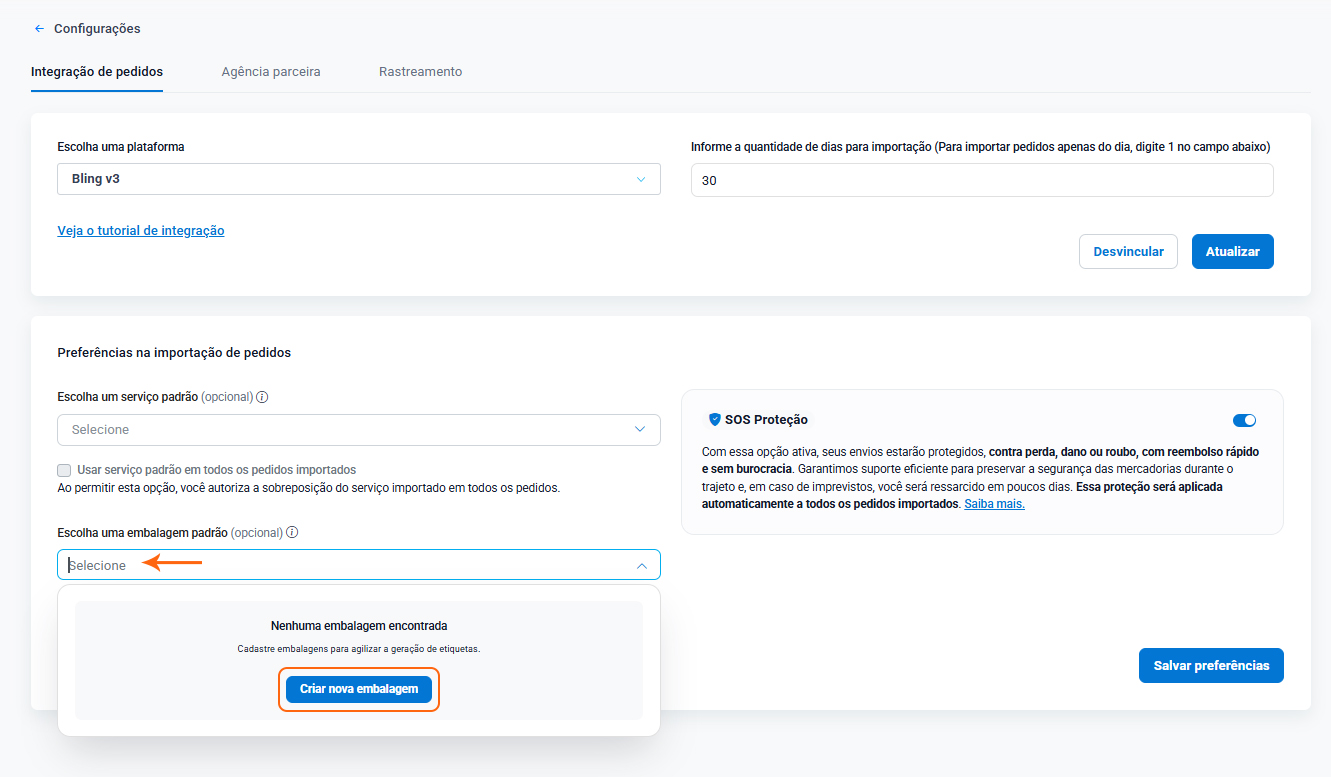Viewport: 1331px width, 777px height.
Task: Select the Integração de pedidos tab
Action: point(97,72)
